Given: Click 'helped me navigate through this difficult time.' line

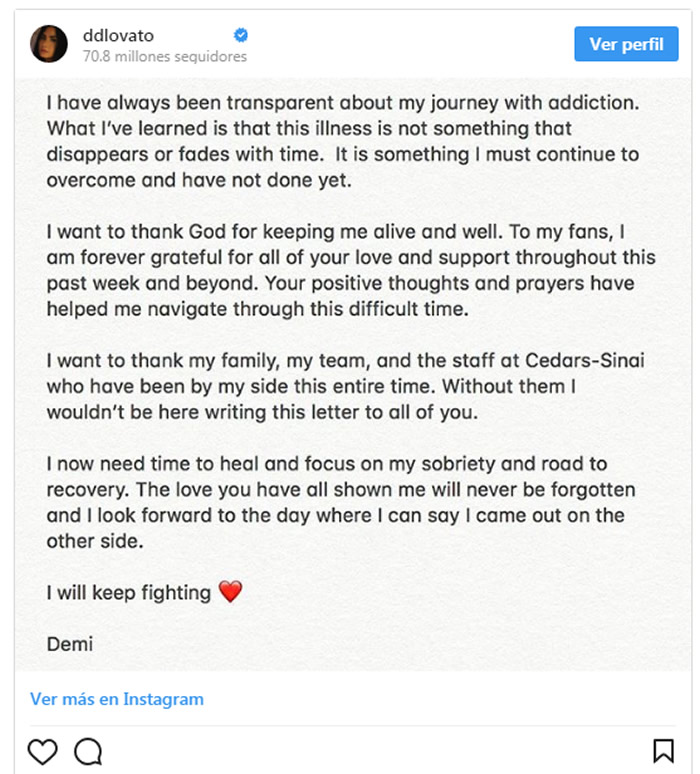Looking at the screenshot, I should coord(258,310).
